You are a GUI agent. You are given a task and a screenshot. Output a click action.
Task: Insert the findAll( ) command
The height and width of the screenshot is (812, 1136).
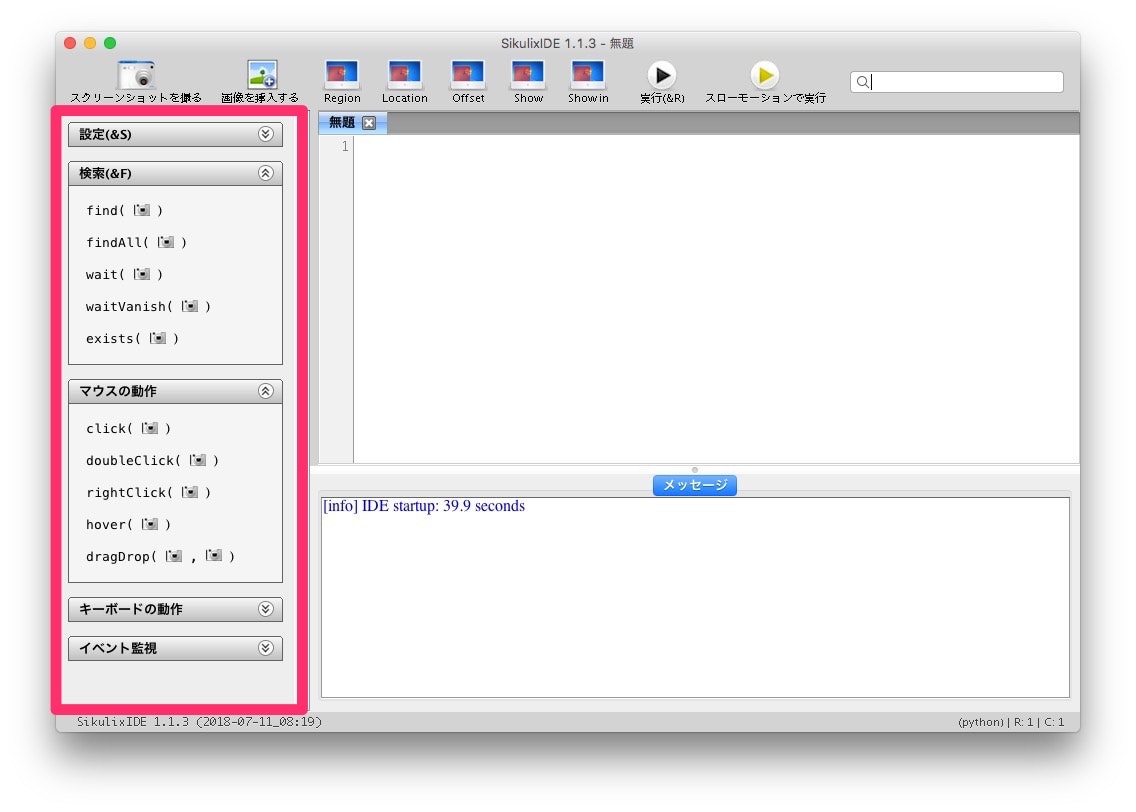[136, 243]
